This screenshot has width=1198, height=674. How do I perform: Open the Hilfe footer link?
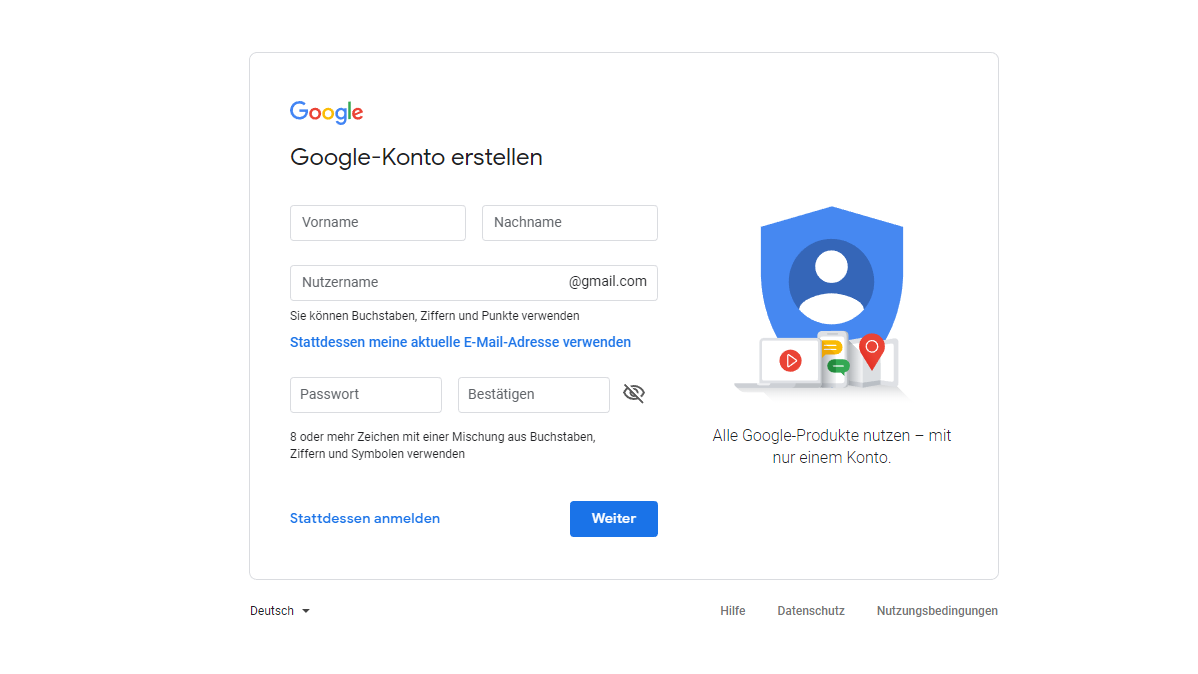(732, 611)
